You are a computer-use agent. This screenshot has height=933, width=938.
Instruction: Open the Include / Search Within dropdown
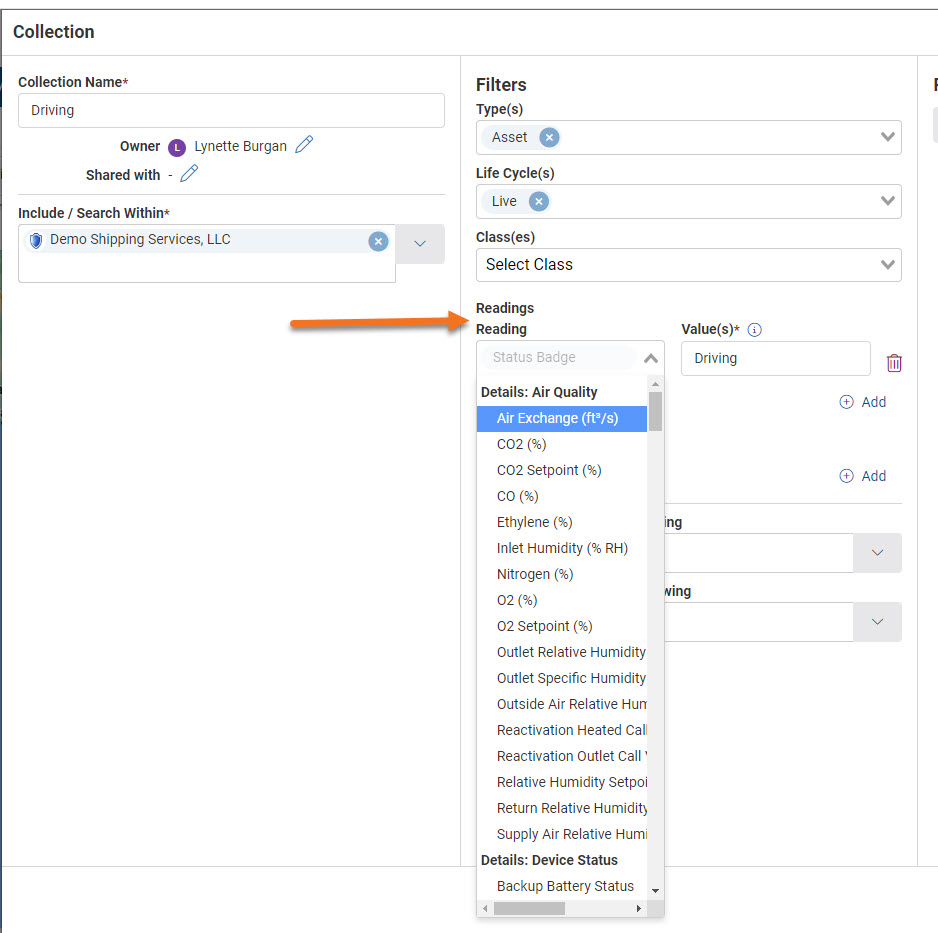tap(420, 243)
